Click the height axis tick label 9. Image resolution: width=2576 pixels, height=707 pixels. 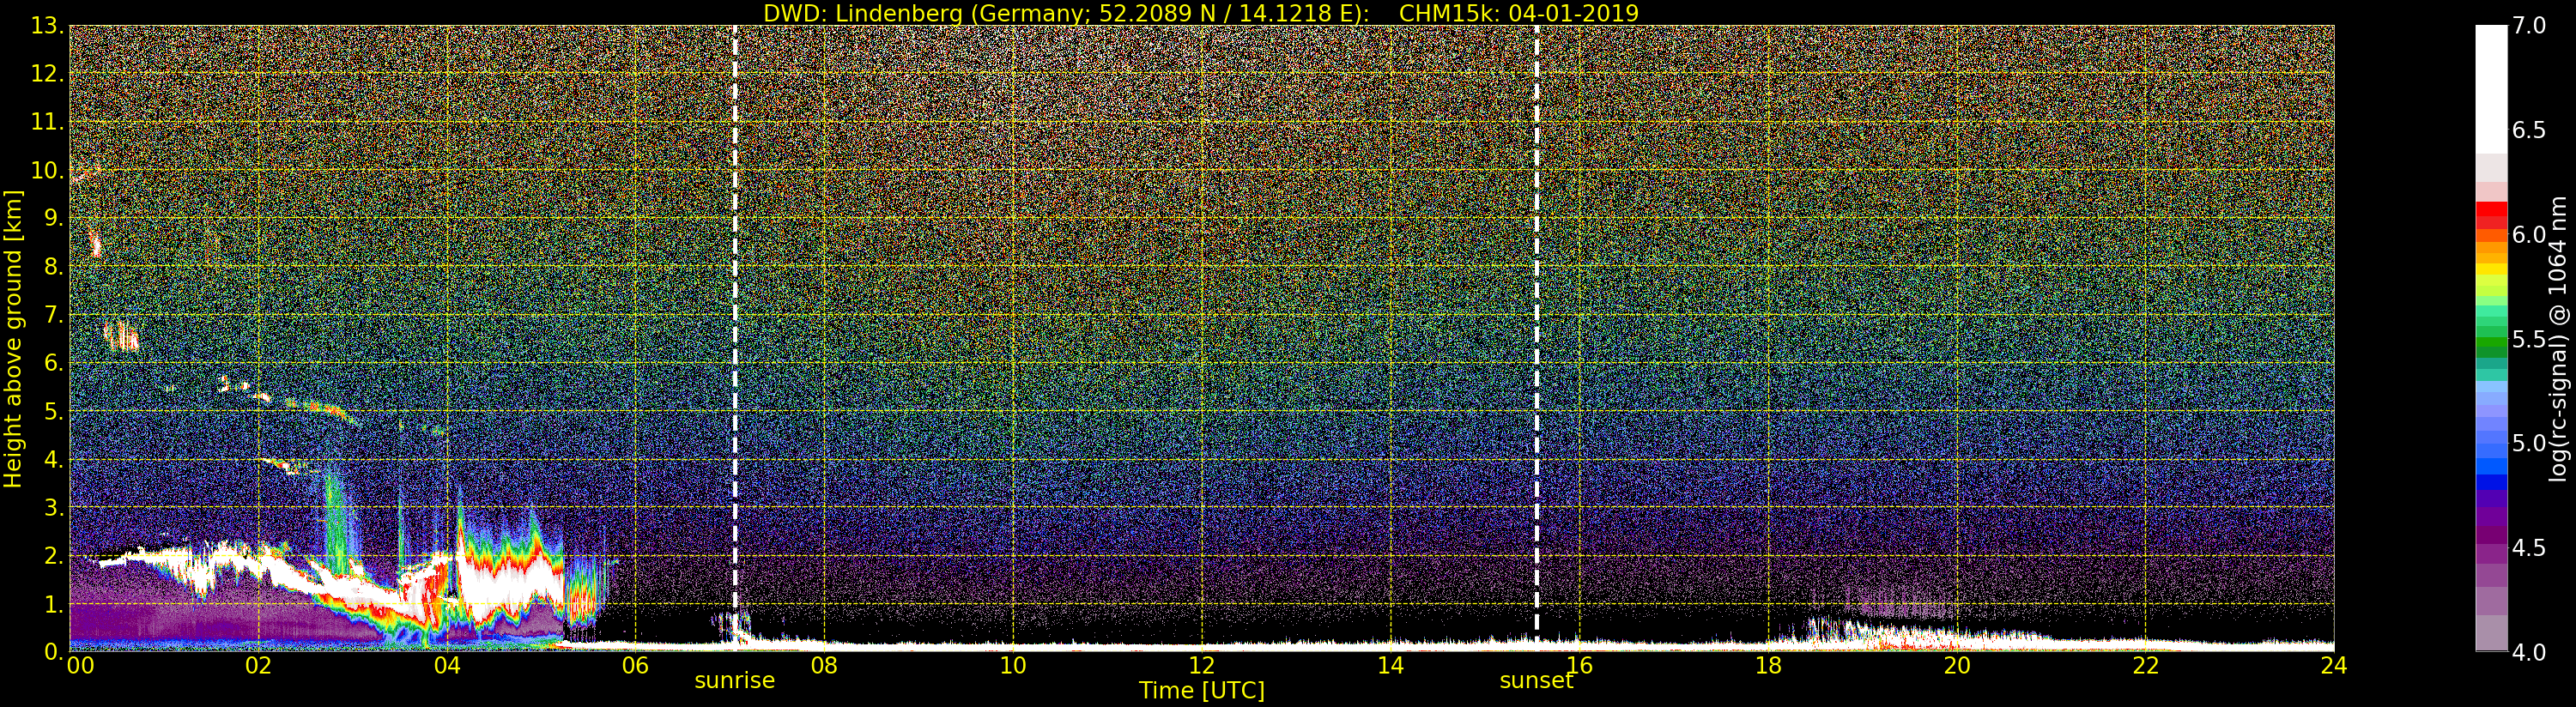pos(54,218)
